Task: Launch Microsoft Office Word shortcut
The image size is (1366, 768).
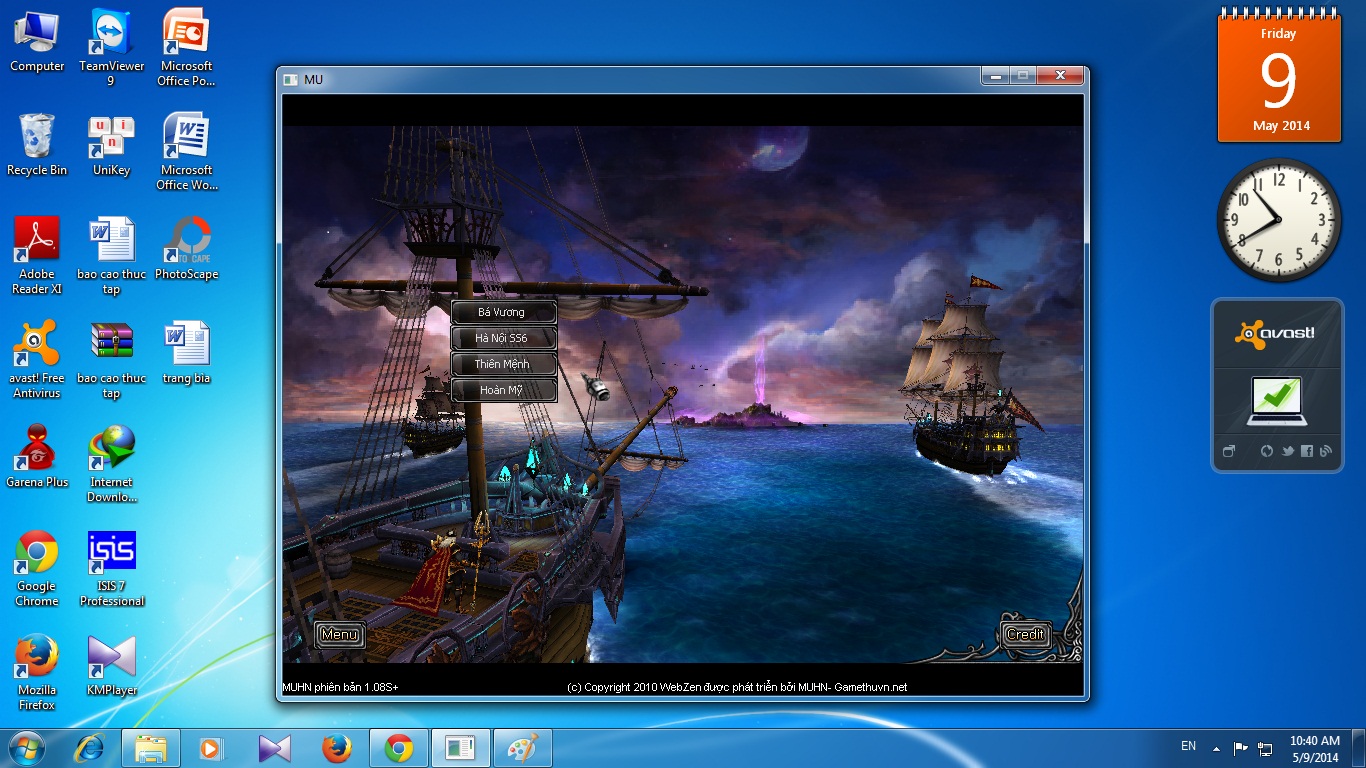Action: coord(186,152)
